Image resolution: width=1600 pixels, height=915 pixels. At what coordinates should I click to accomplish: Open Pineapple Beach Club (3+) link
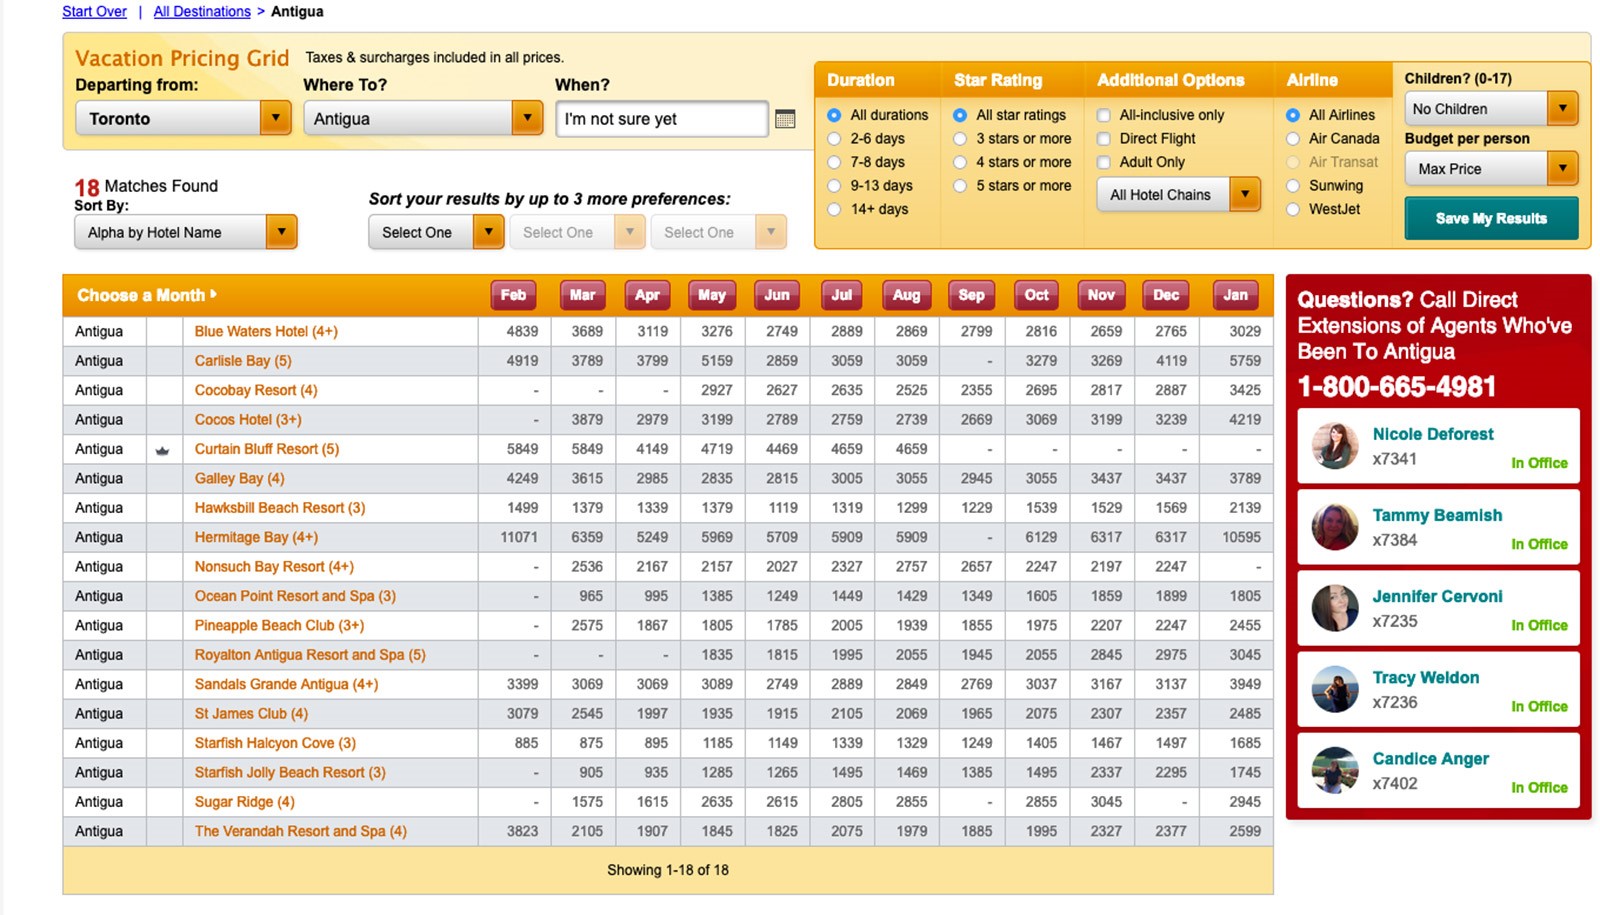pos(279,626)
